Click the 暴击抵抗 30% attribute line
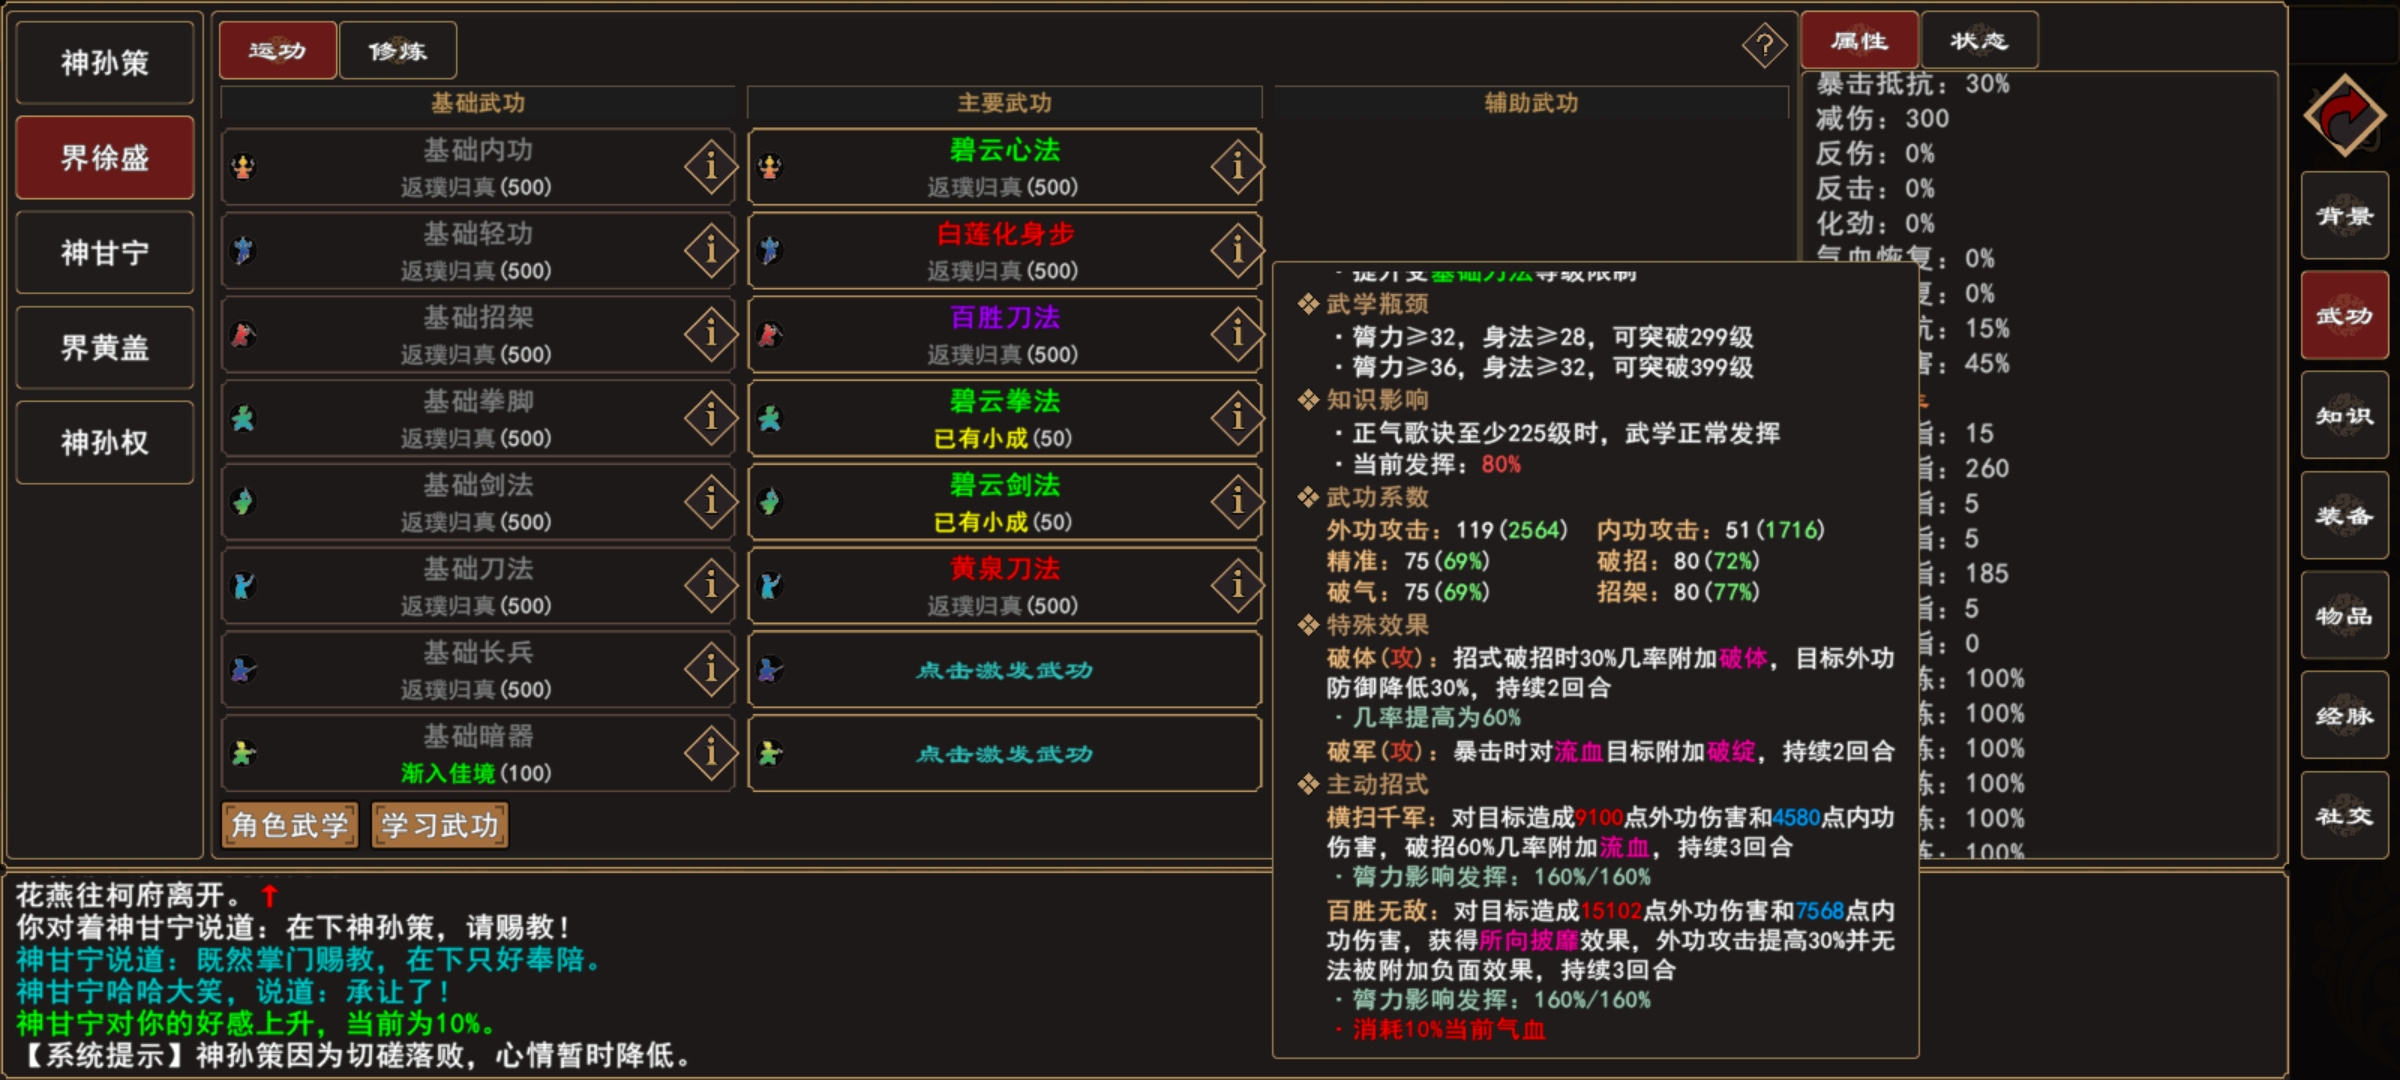Screen dimensions: 2400x1080 pos(1913,84)
